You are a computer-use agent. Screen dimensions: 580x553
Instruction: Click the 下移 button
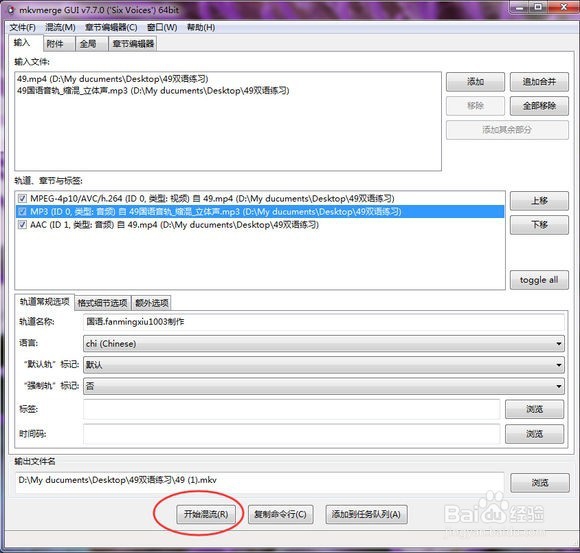coord(539,225)
